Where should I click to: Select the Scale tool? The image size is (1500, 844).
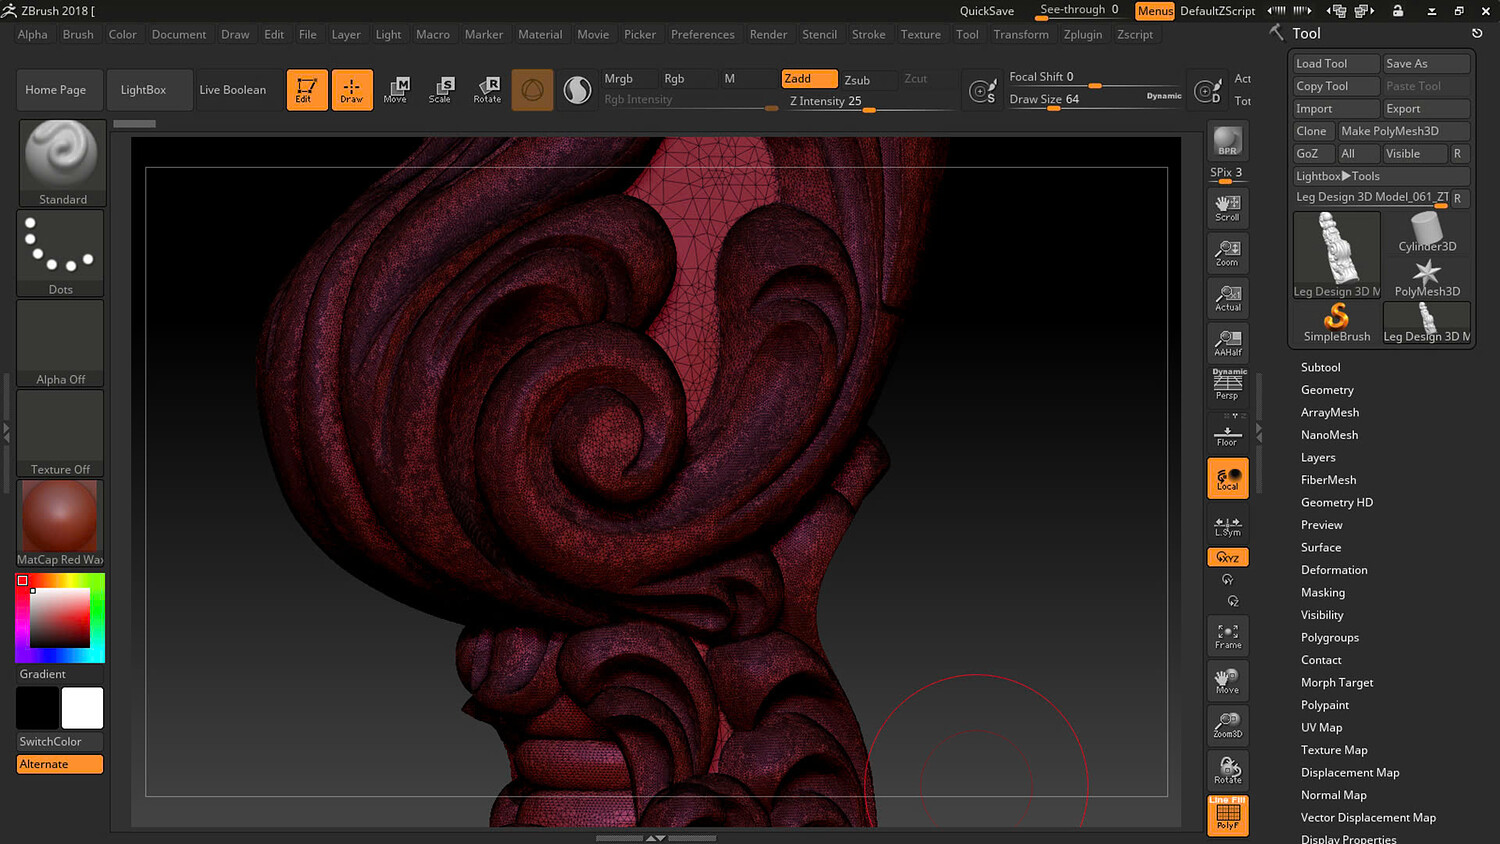coord(440,89)
